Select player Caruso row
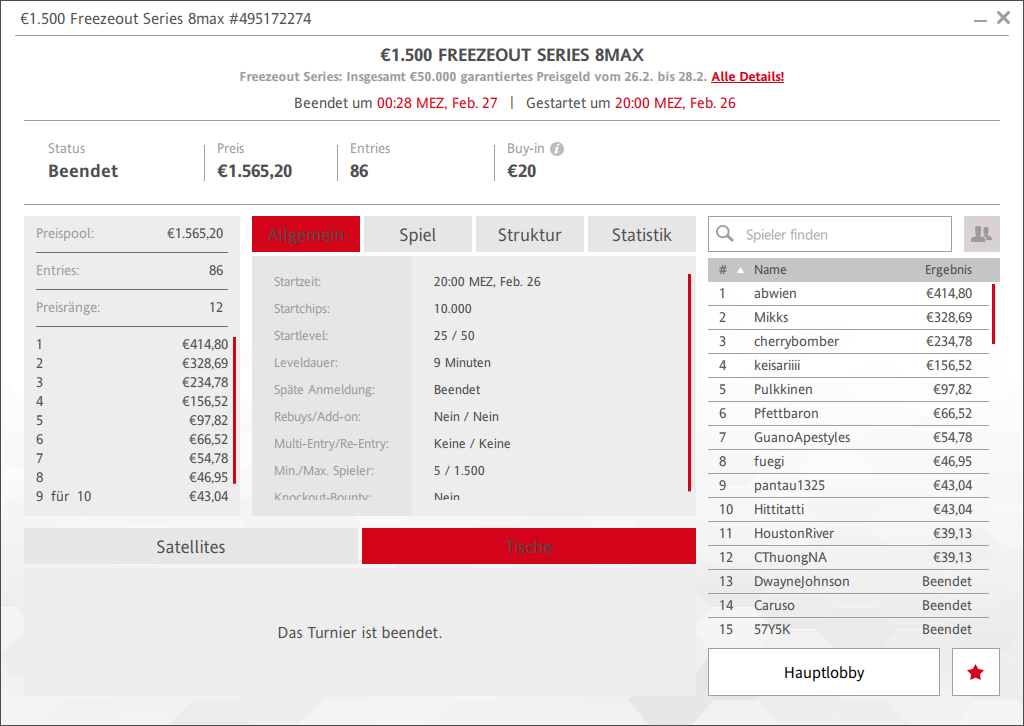1024x726 pixels. (x=848, y=605)
